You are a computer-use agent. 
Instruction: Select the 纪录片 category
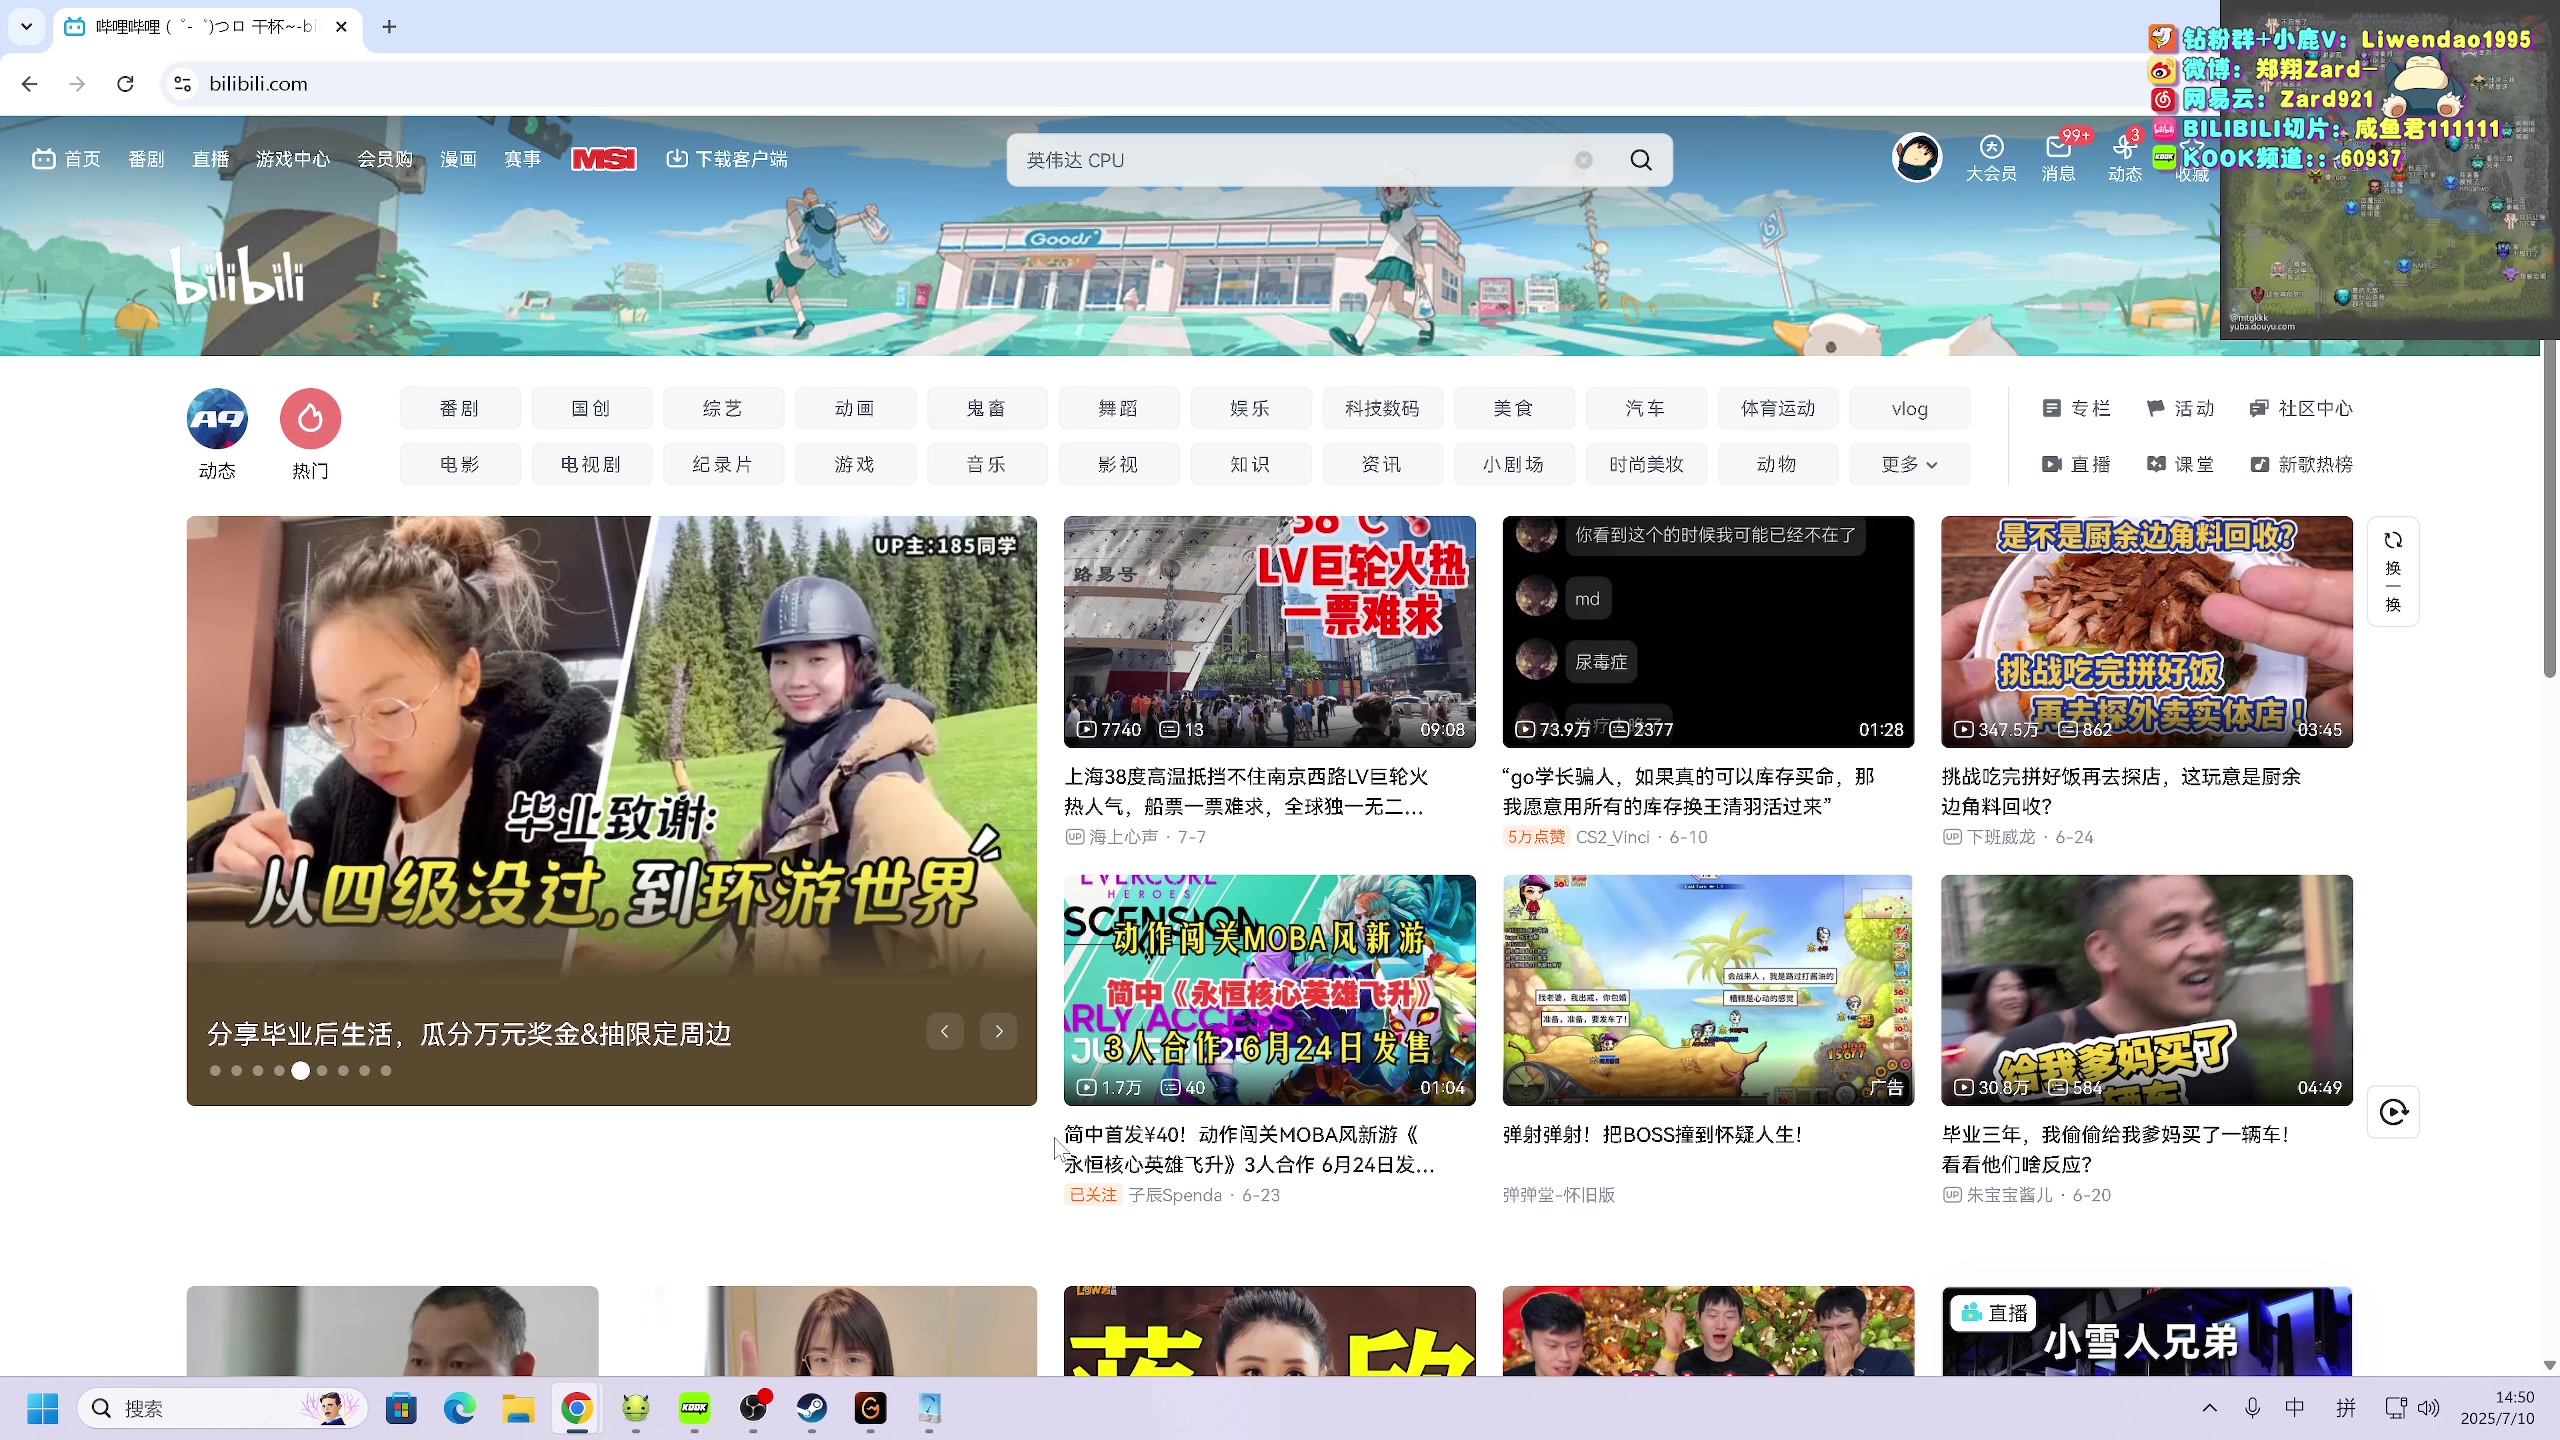click(723, 464)
